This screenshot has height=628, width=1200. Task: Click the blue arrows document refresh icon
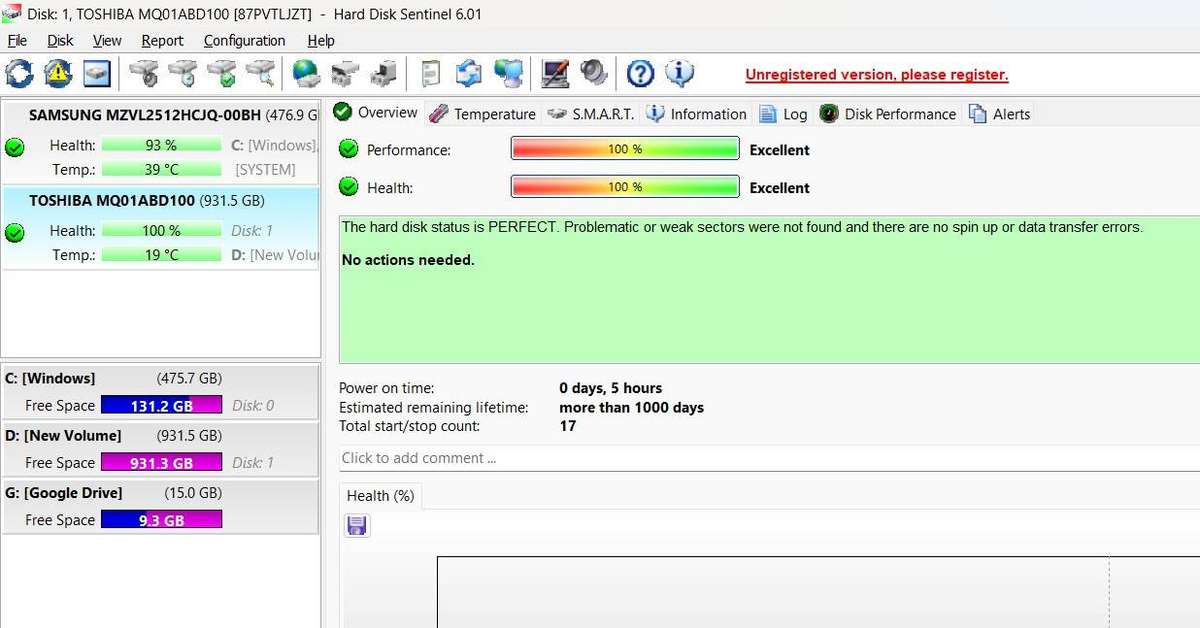tap(469, 73)
